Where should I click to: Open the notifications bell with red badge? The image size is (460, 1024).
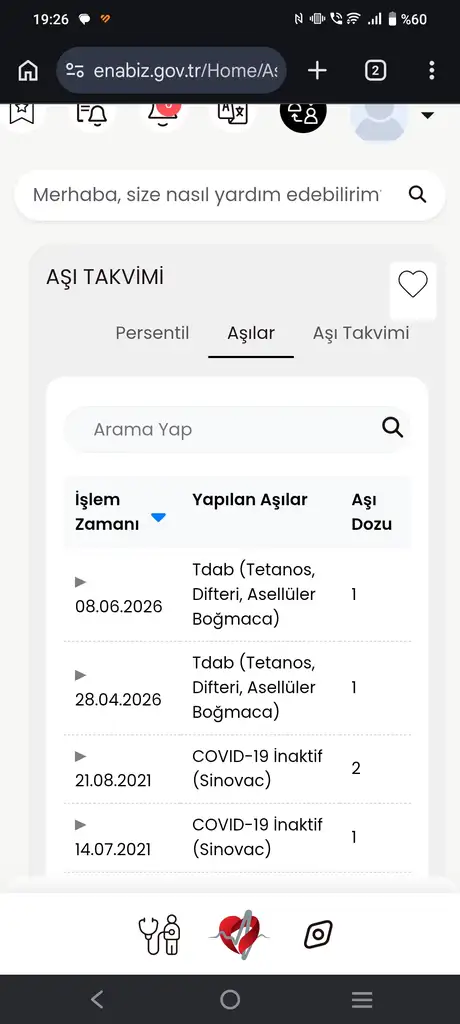tap(163, 114)
